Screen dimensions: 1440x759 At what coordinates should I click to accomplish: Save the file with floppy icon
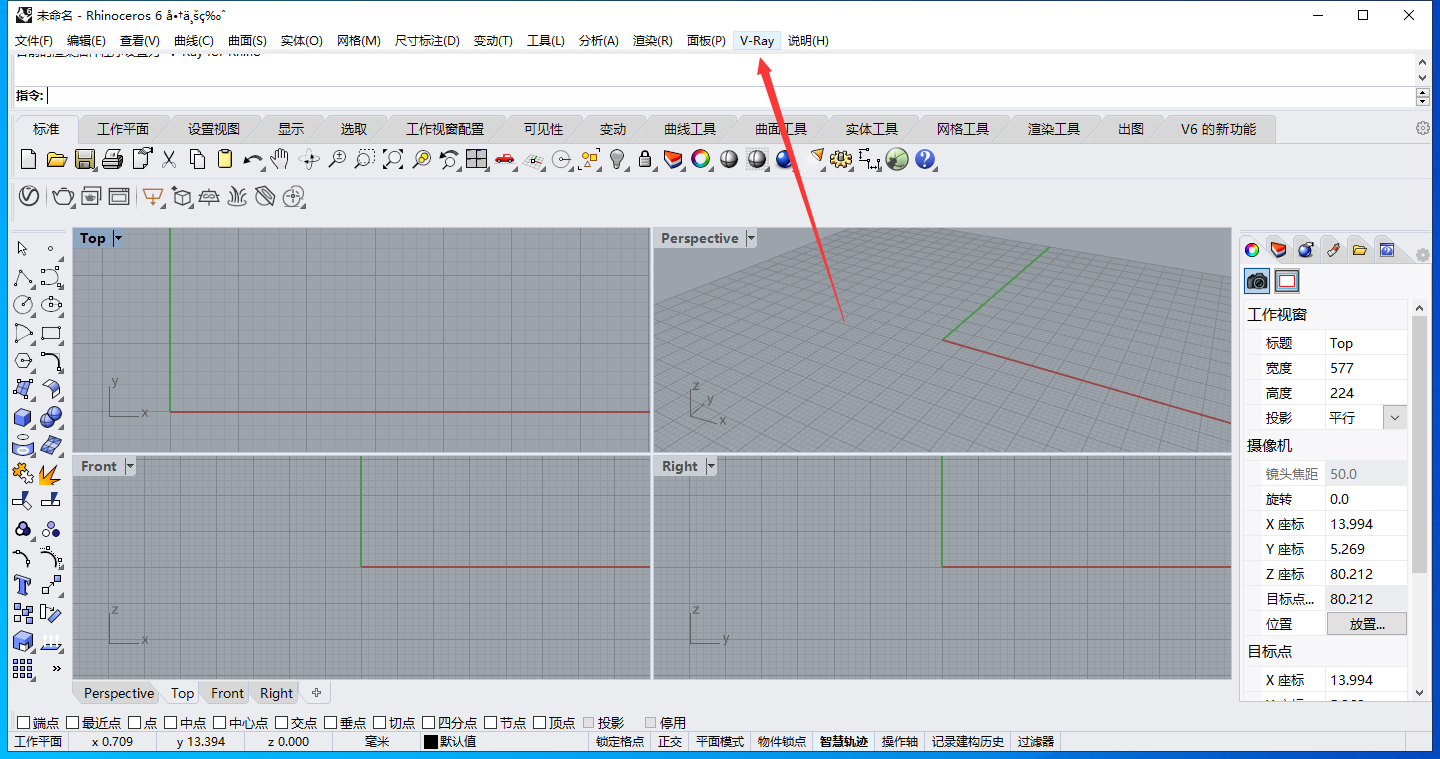click(84, 158)
